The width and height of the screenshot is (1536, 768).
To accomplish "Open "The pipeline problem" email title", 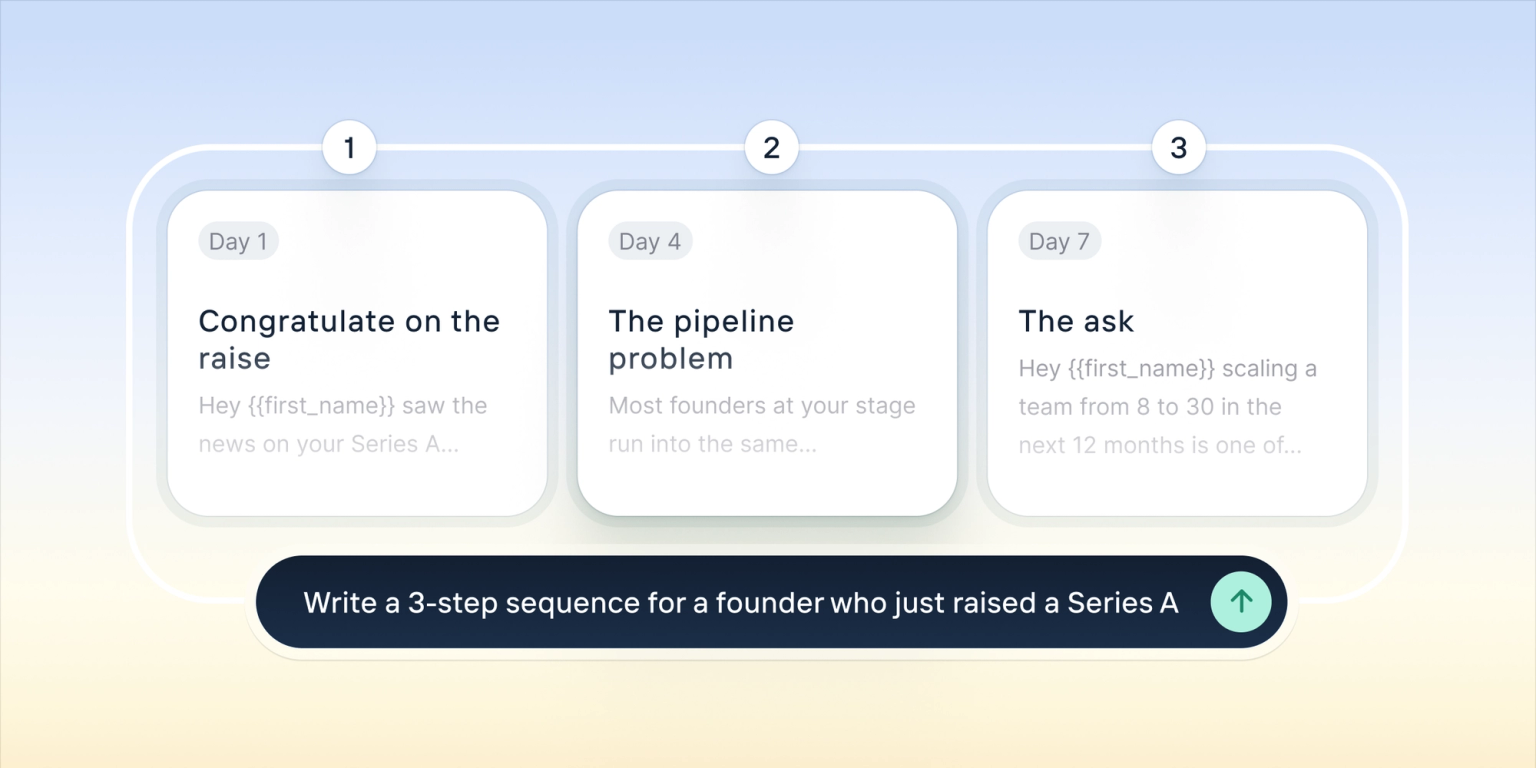I will (701, 339).
